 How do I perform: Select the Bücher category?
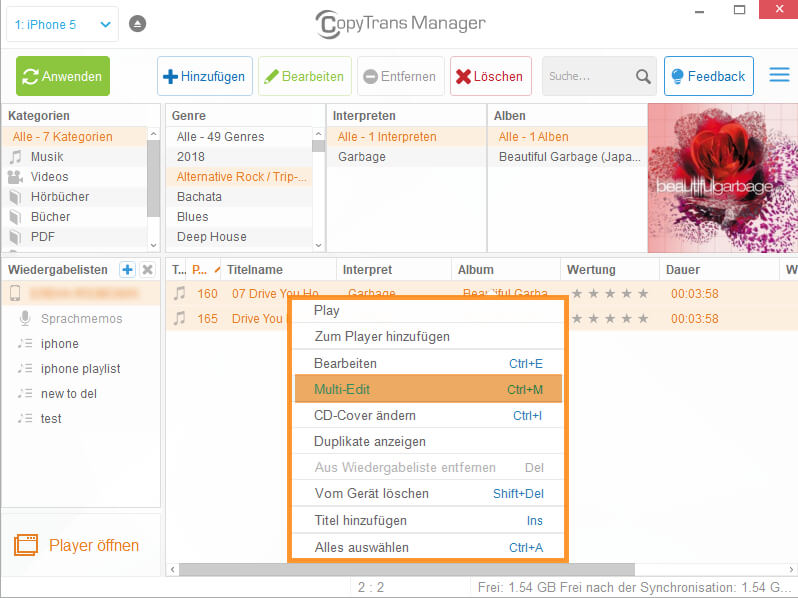click(75, 217)
